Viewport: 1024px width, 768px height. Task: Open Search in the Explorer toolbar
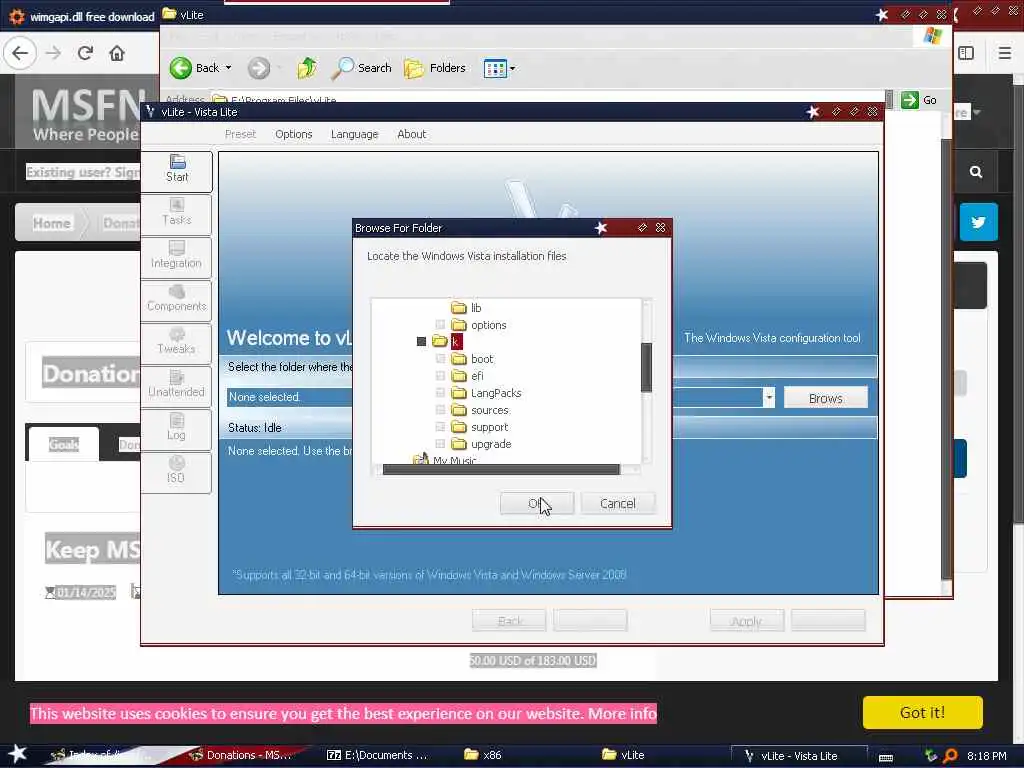click(361, 68)
